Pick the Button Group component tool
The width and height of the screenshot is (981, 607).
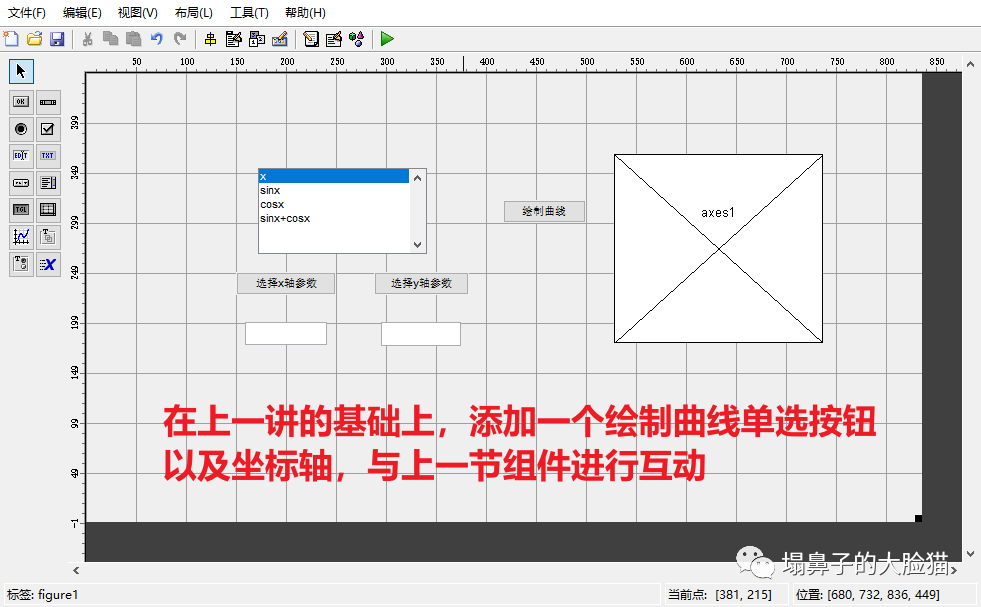pos(21,263)
